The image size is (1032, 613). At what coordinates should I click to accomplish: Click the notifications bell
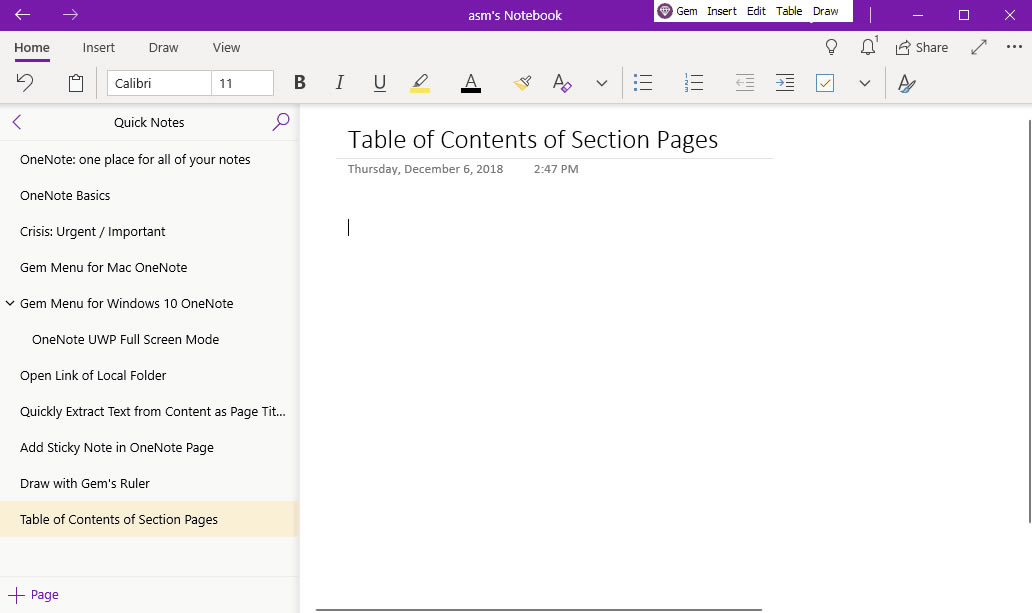coord(866,47)
